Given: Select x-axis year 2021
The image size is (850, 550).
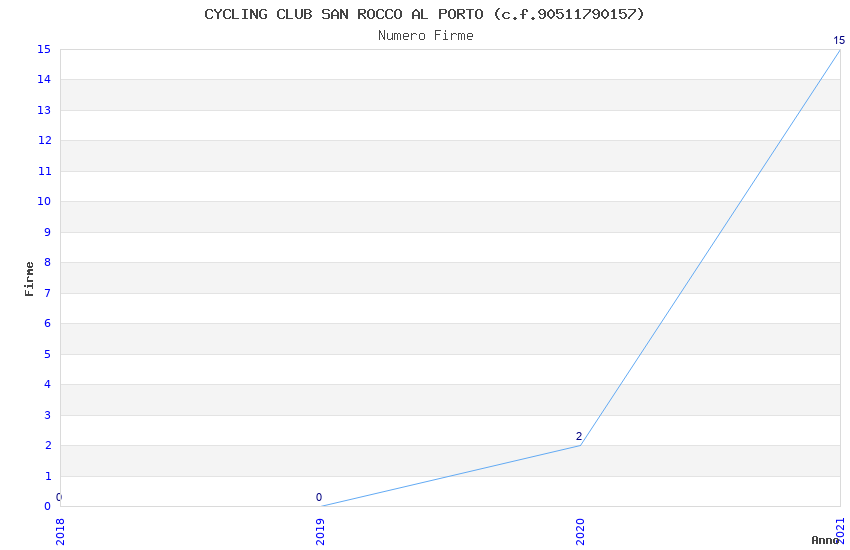Looking at the screenshot, I should 840,530.
